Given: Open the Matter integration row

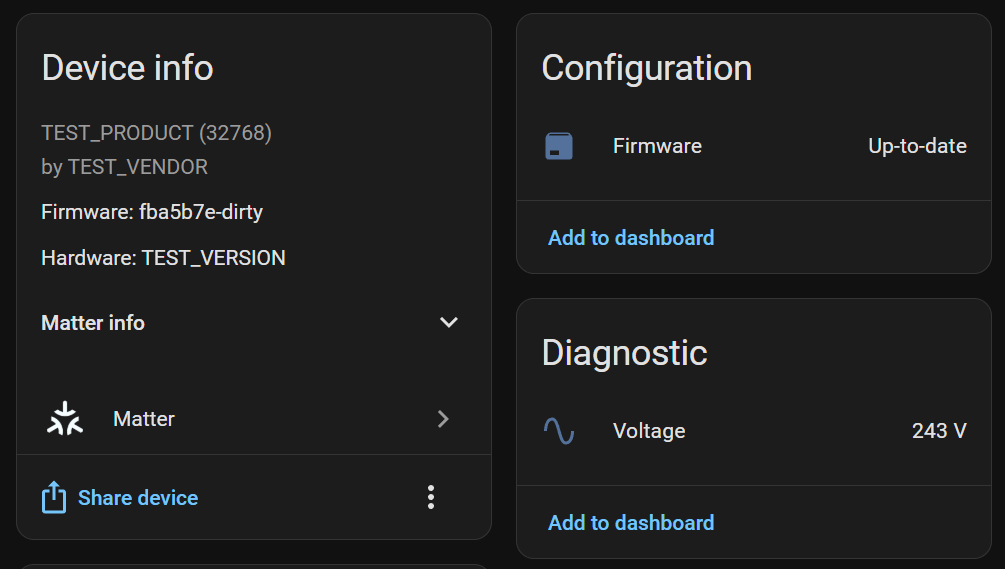Looking at the screenshot, I should point(144,419).
